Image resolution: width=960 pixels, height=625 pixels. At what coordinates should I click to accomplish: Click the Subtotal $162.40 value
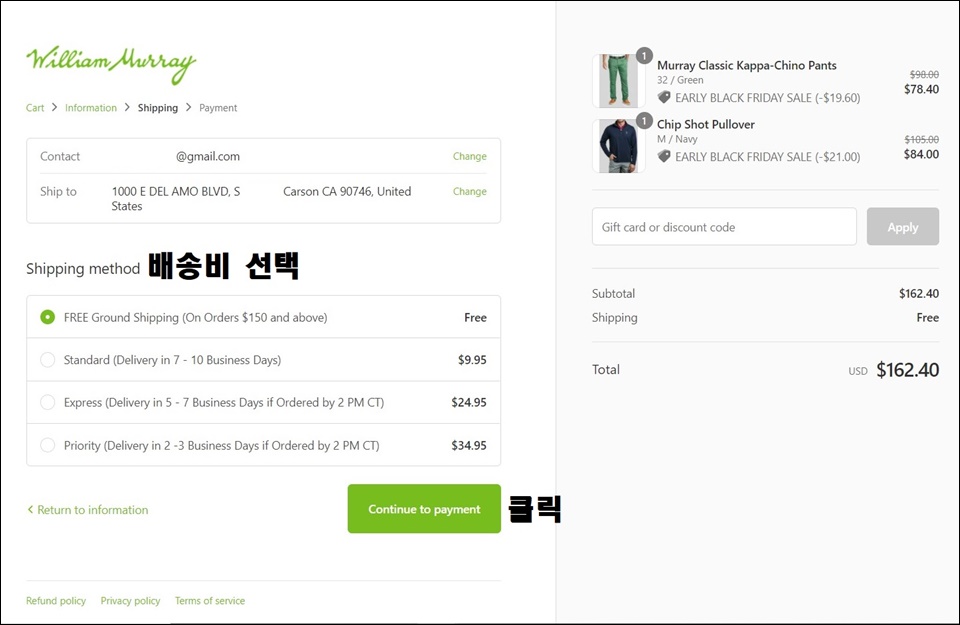point(919,294)
